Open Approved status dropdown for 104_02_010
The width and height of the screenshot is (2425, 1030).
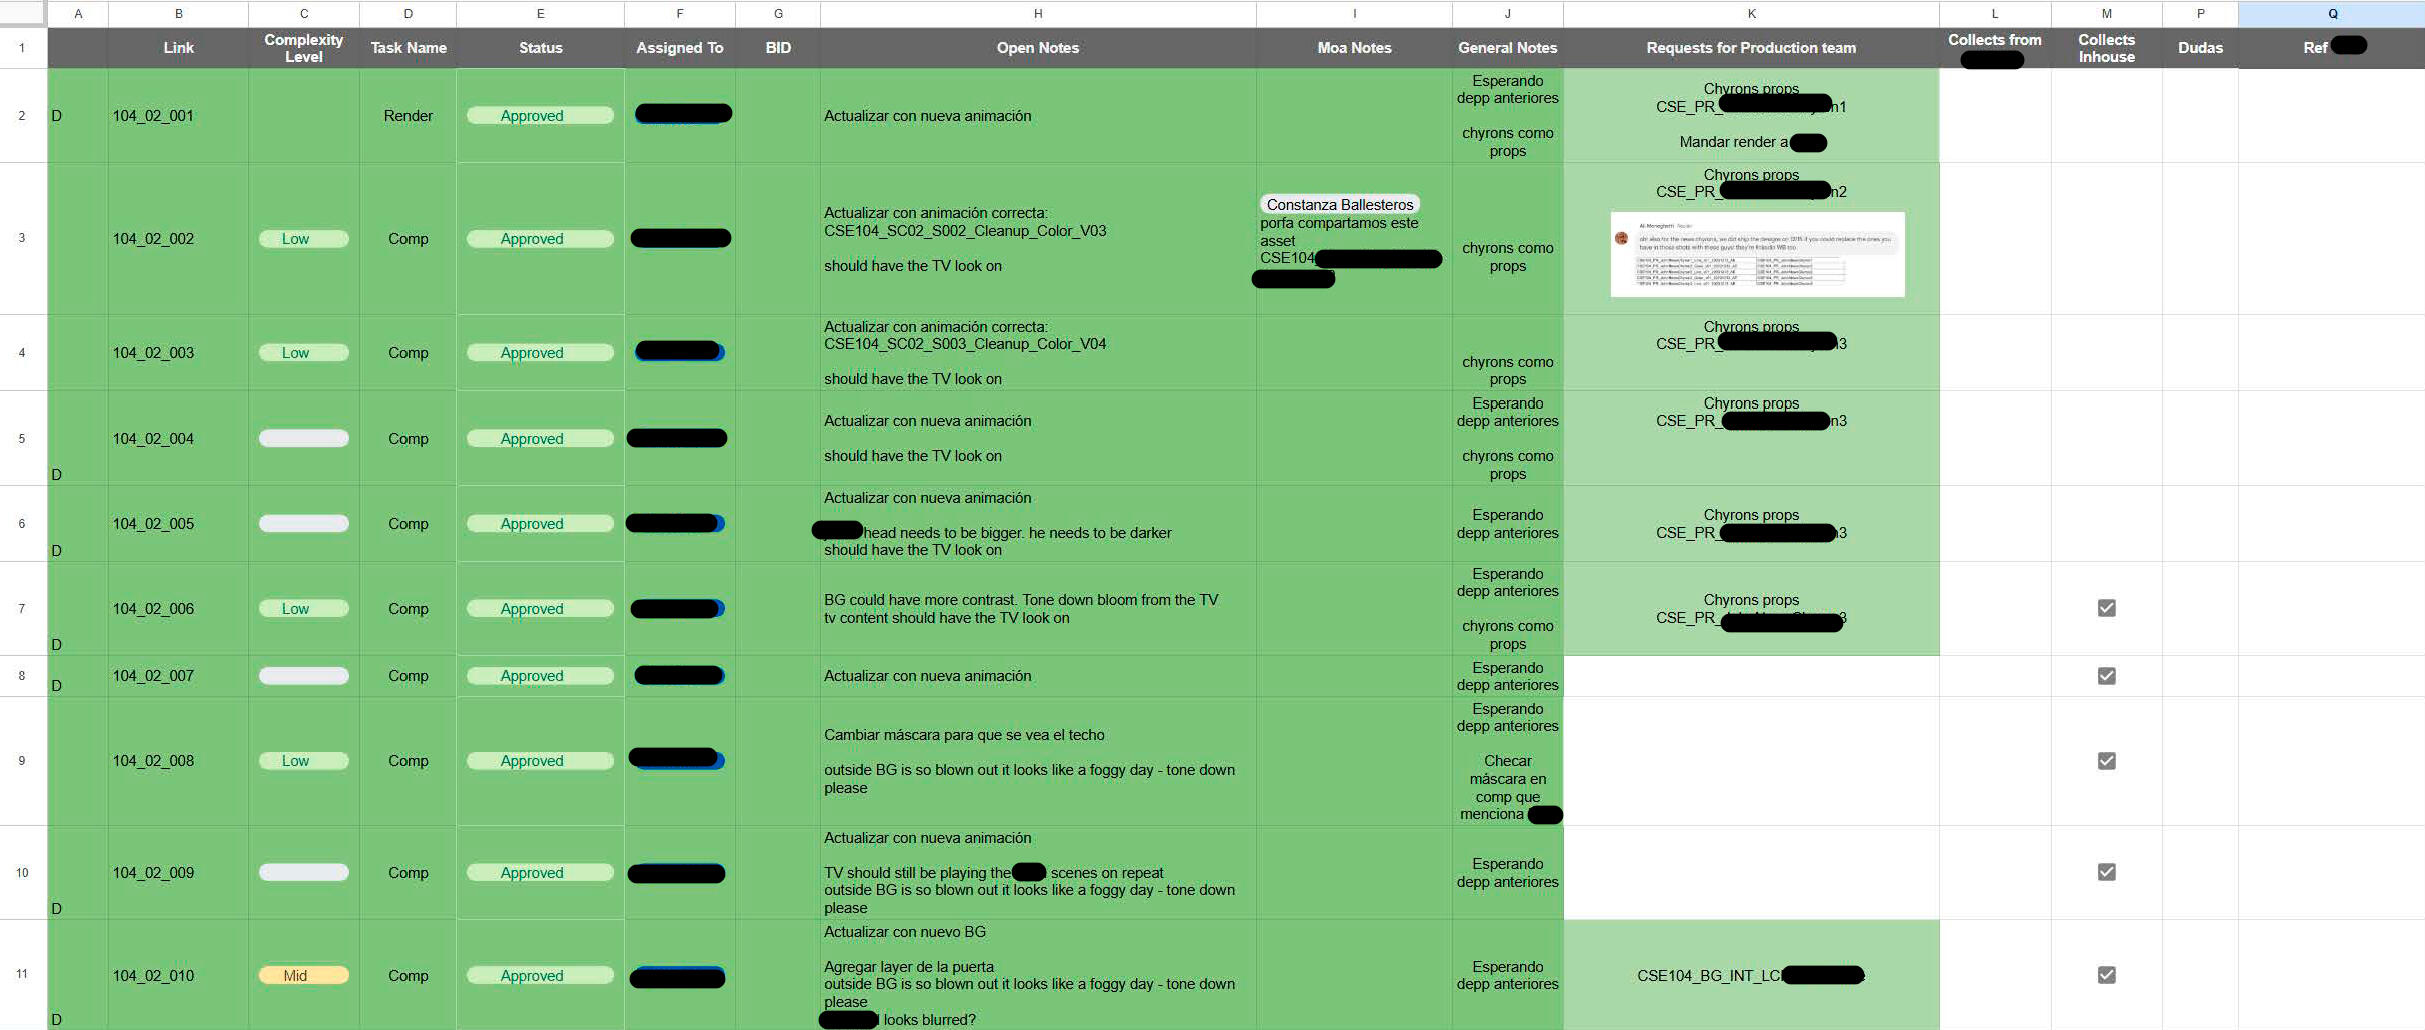(540, 975)
